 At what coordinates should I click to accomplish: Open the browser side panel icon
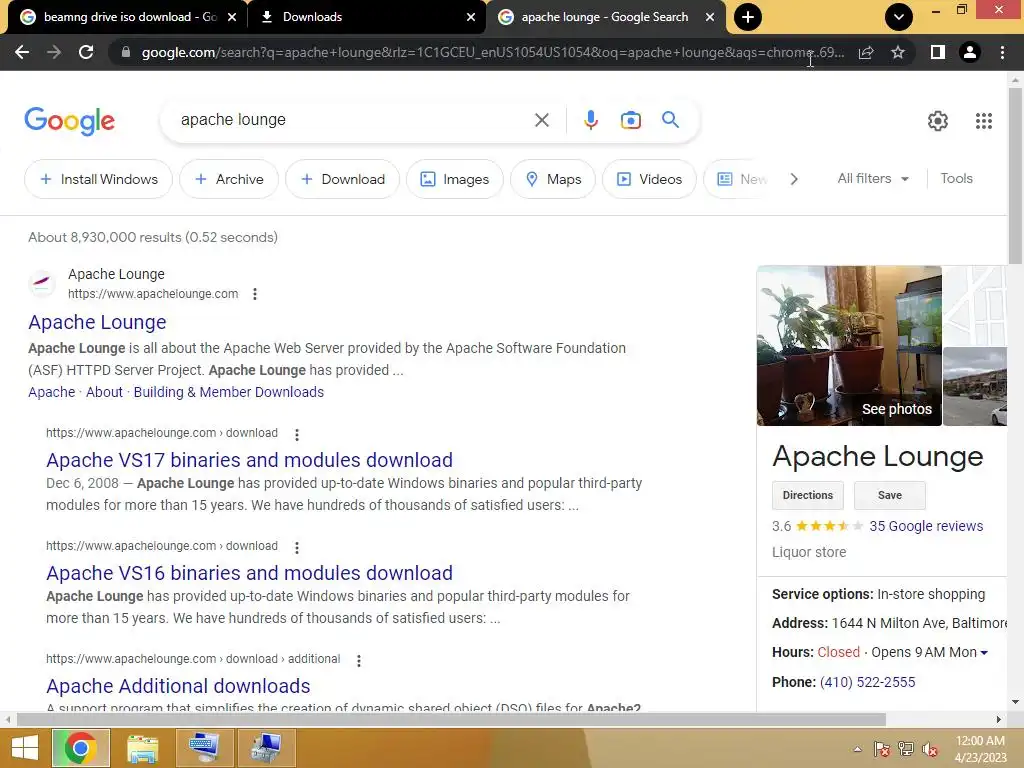point(938,52)
